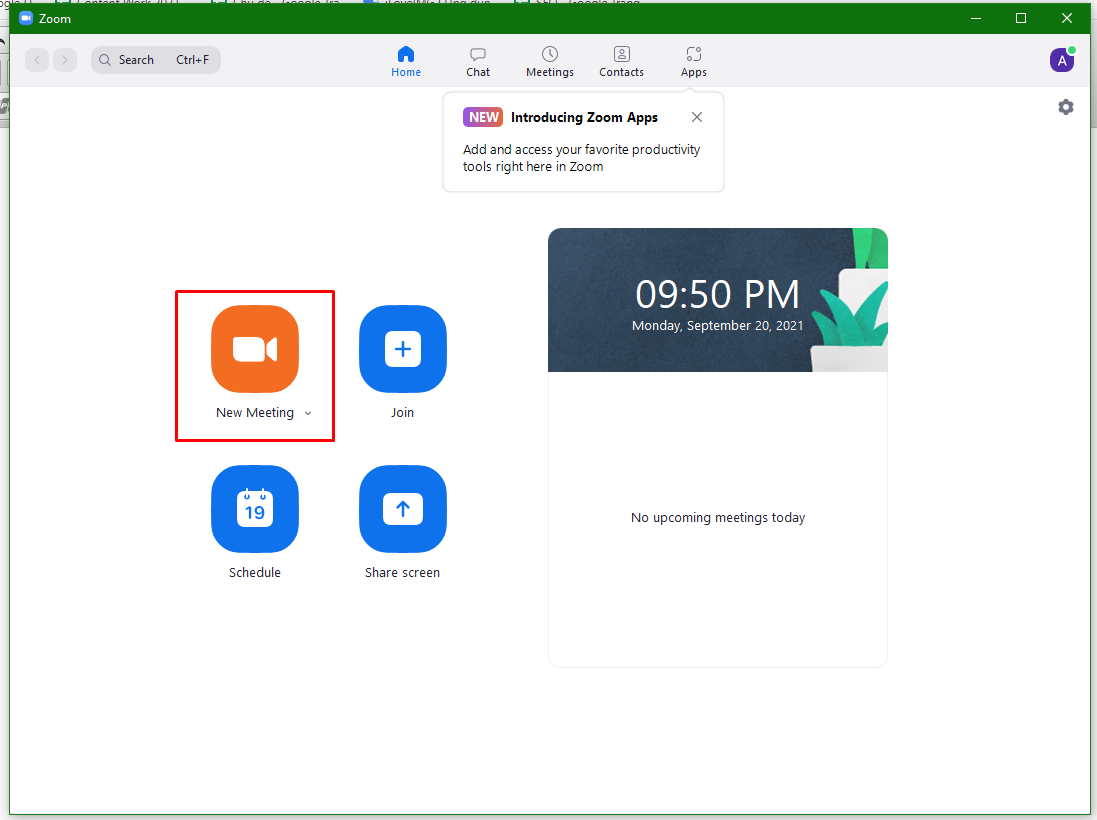Viewport: 1097px width, 820px height.
Task: Click the Zoom logo in title bar
Action: click(x=26, y=18)
